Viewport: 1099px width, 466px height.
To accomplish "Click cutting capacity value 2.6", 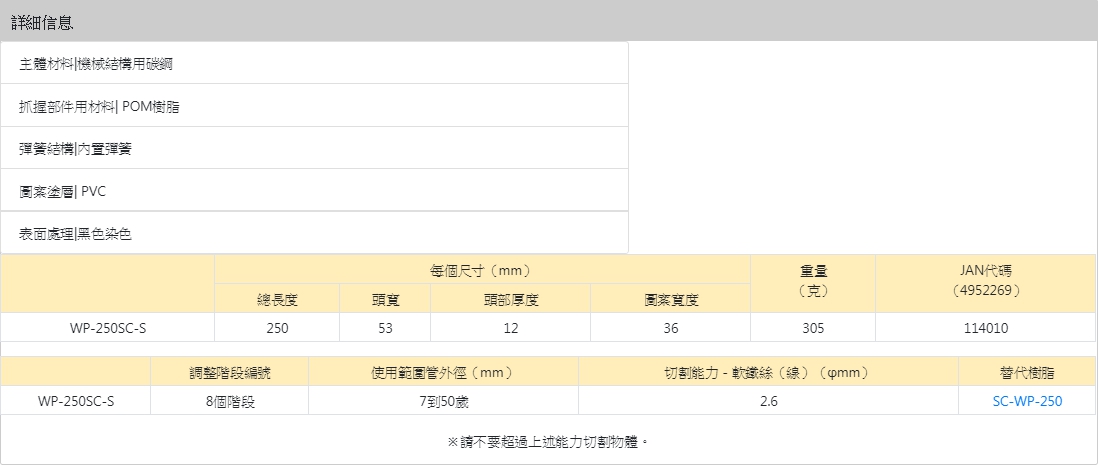I will pos(768,402).
